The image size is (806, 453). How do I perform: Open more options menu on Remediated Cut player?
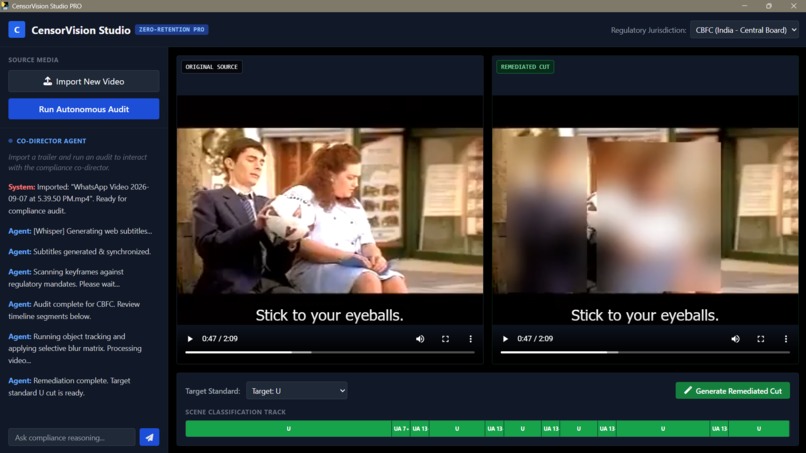tap(785, 339)
